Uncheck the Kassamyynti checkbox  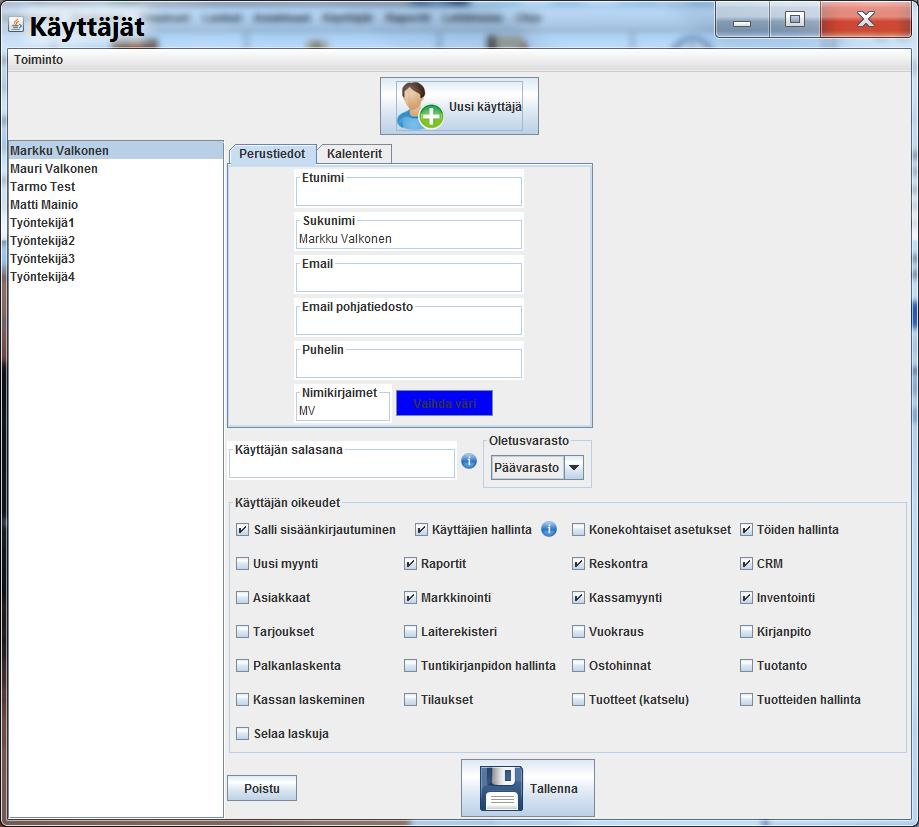(578, 598)
